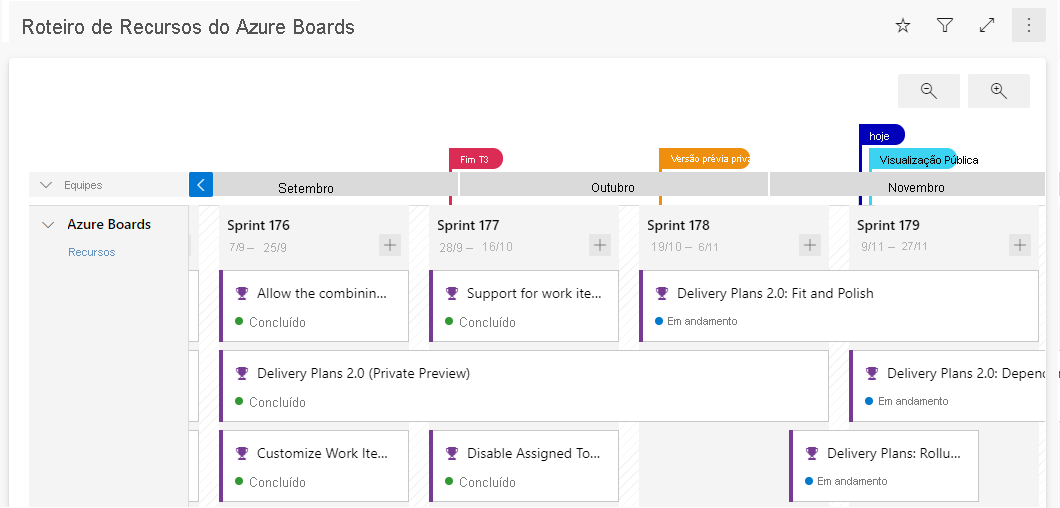The height and width of the screenshot is (508, 1060).
Task: Enter full screen mode with expand arrows
Action: [x=987, y=26]
